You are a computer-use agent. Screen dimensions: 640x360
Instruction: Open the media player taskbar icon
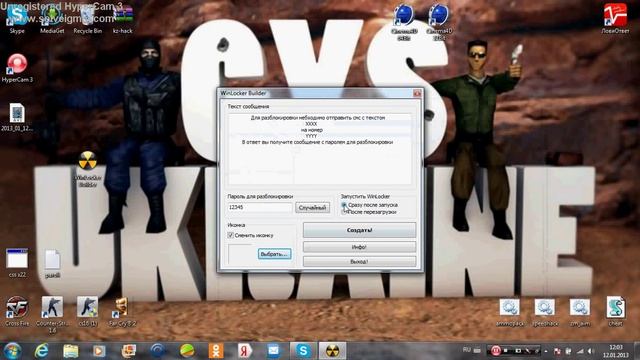click(x=99, y=351)
